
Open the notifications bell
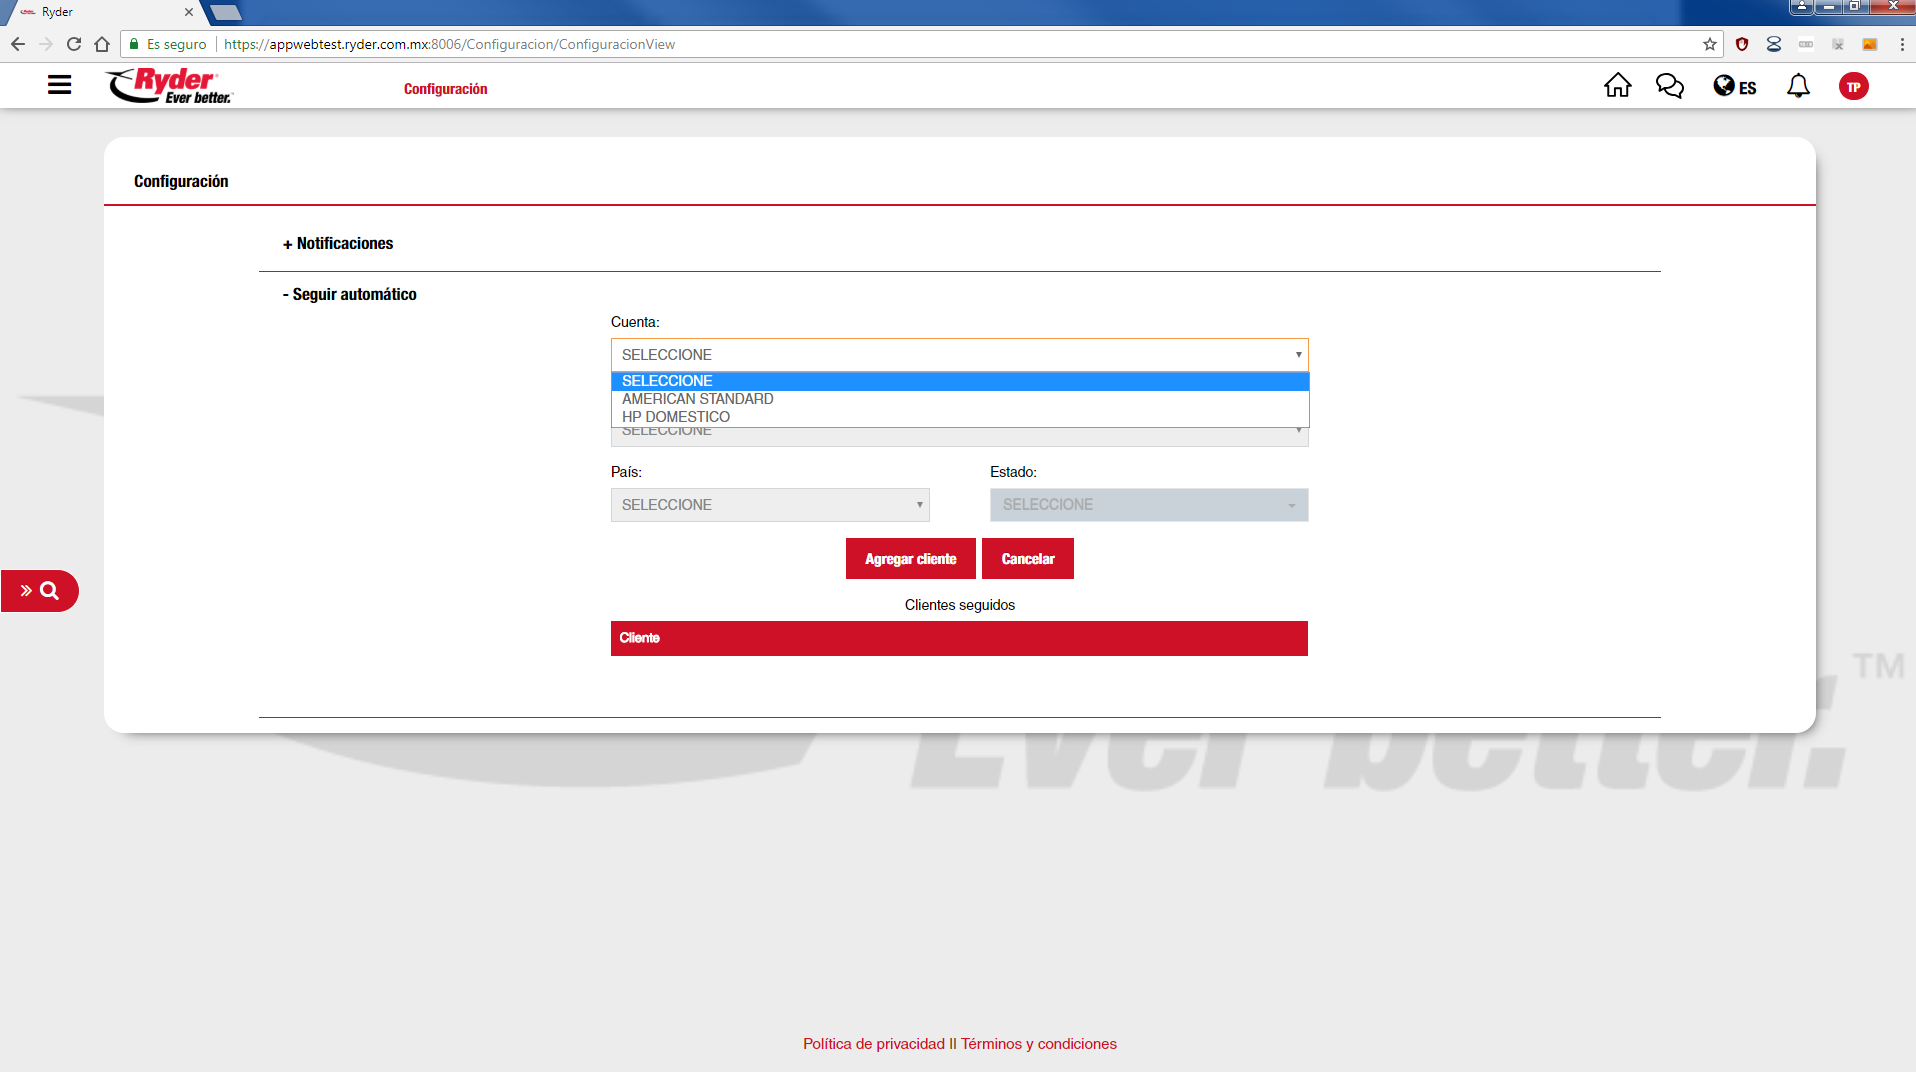(x=1798, y=86)
